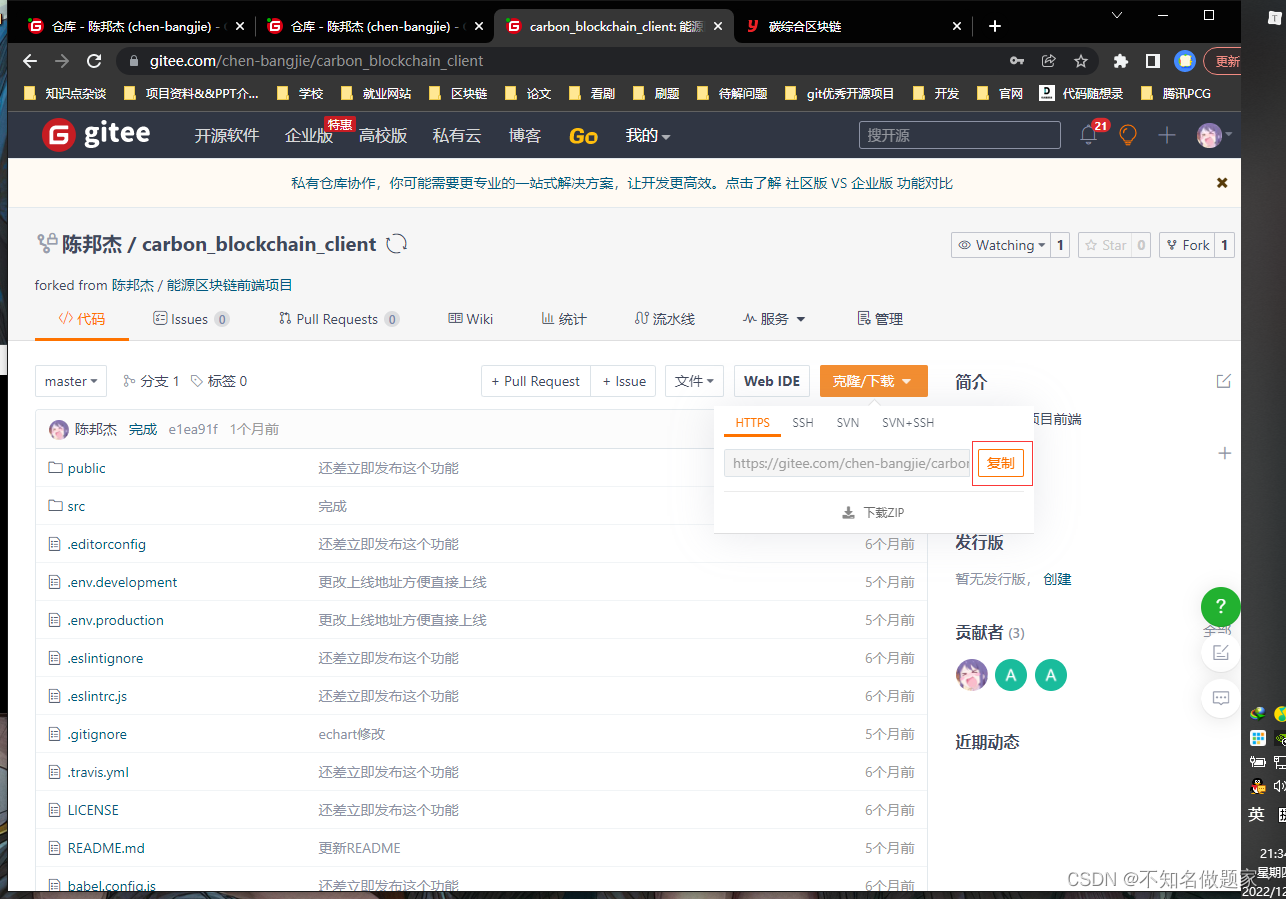The width and height of the screenshot is (1286, 899).
Task: Open the 管理 tab
Action: (x=880, y=319)
